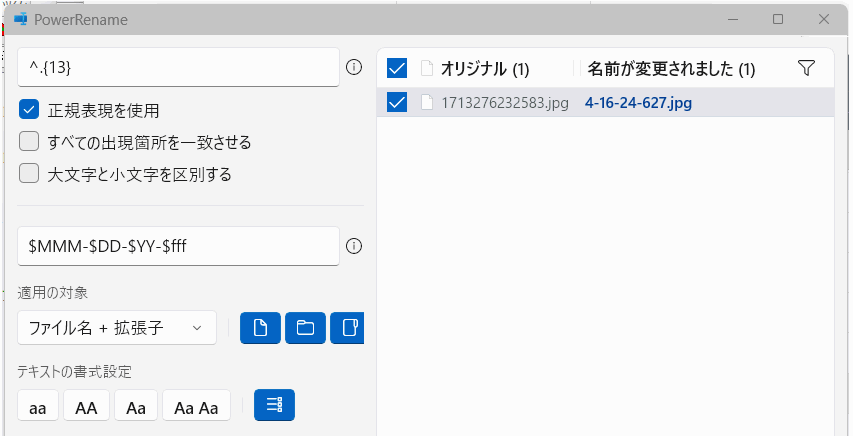Click the replace field with $MMM-$DD-$YY-$fff
853x436 pixels.
click(178, 246)
